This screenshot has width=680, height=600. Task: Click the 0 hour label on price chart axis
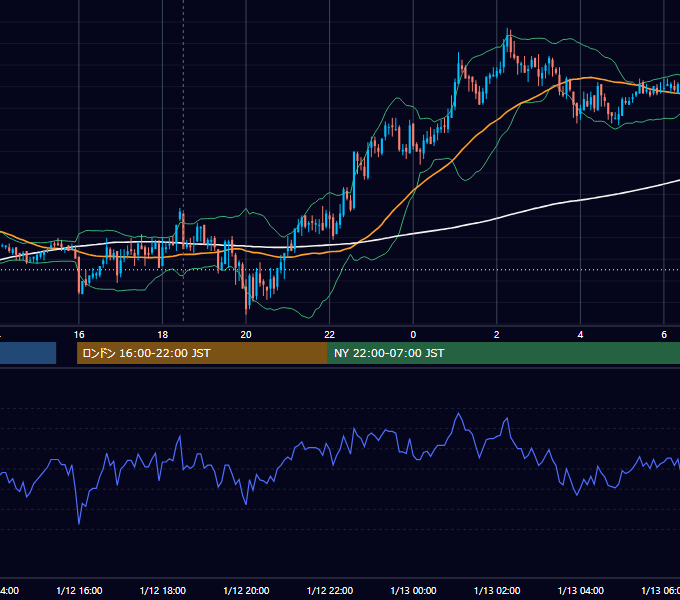[413, 335]
